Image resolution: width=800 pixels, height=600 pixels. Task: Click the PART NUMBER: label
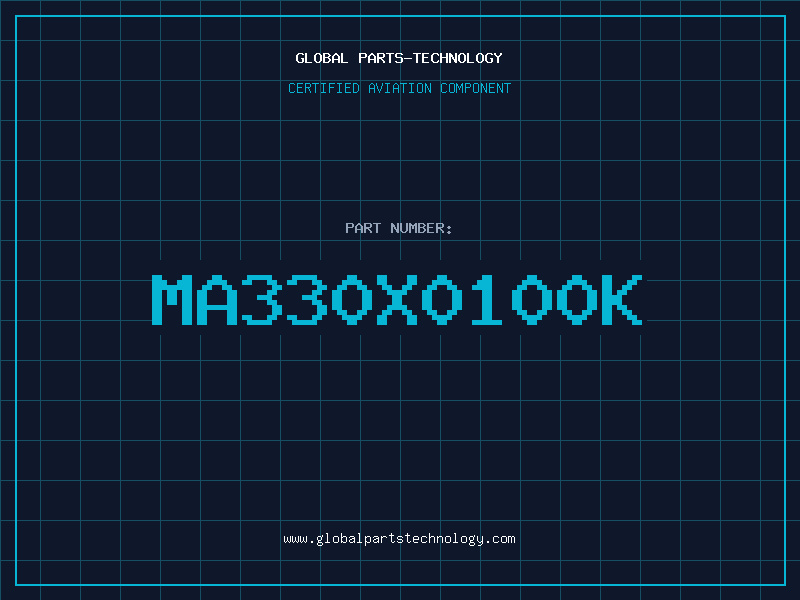pos(398,228)
